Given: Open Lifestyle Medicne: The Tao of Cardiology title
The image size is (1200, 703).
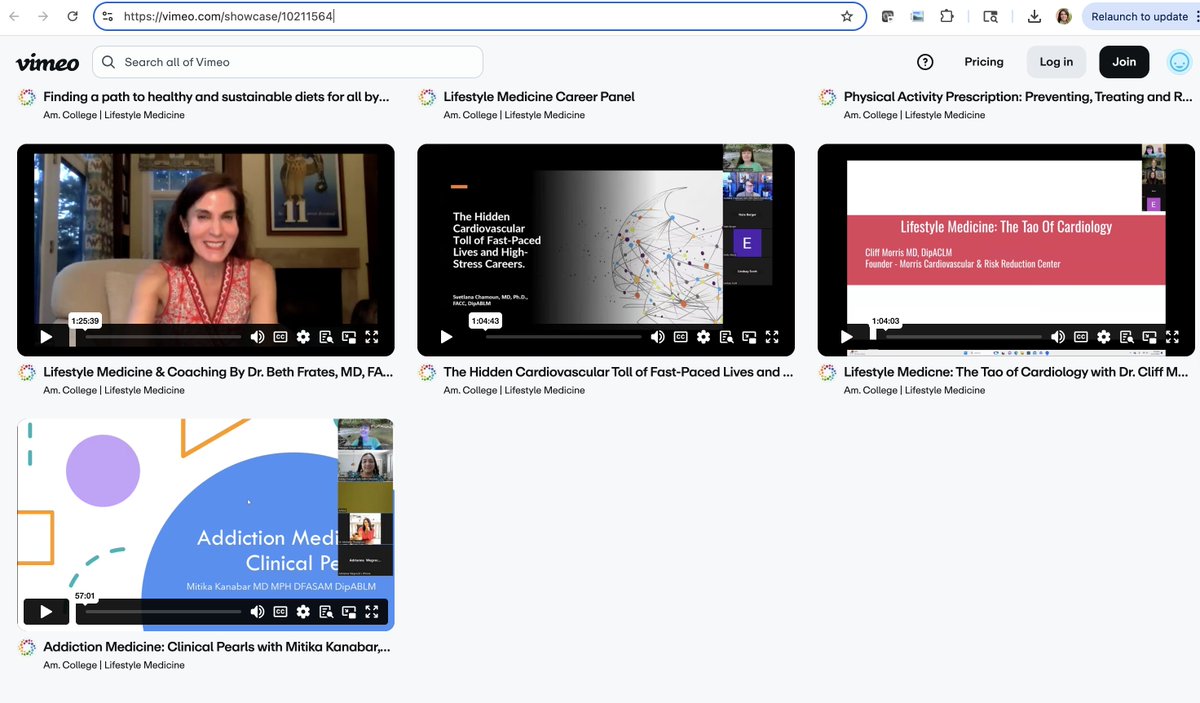Looking at the screenshot, I should tap(1016, 372).
